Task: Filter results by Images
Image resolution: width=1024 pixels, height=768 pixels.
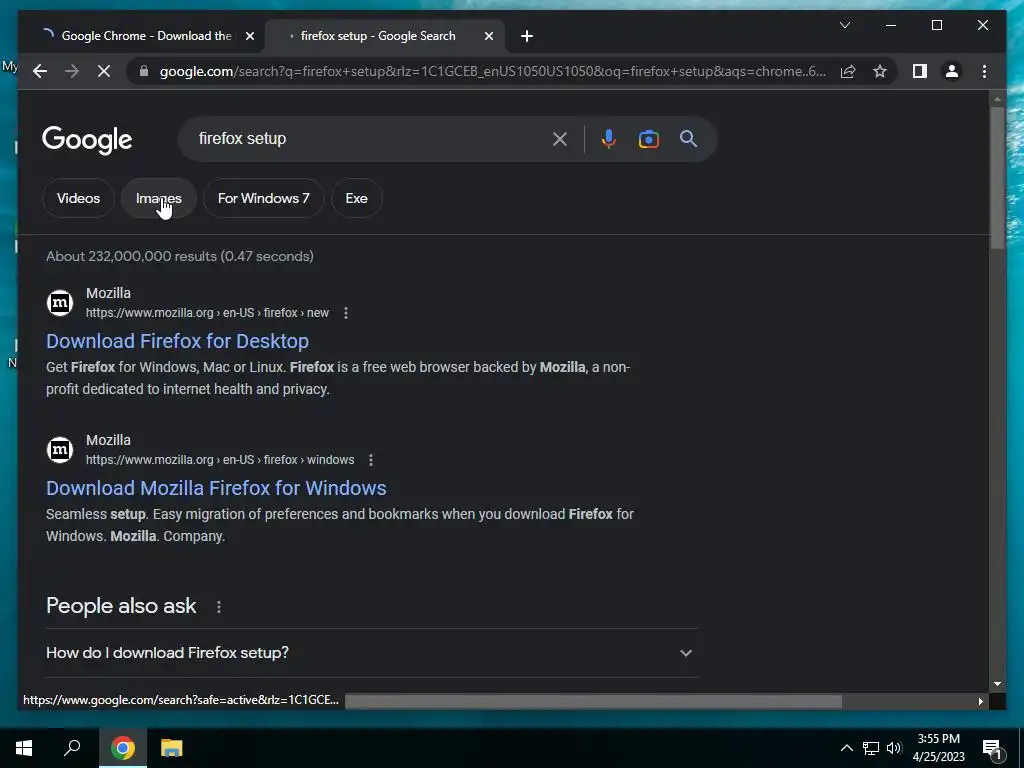Action: point(159,198)
